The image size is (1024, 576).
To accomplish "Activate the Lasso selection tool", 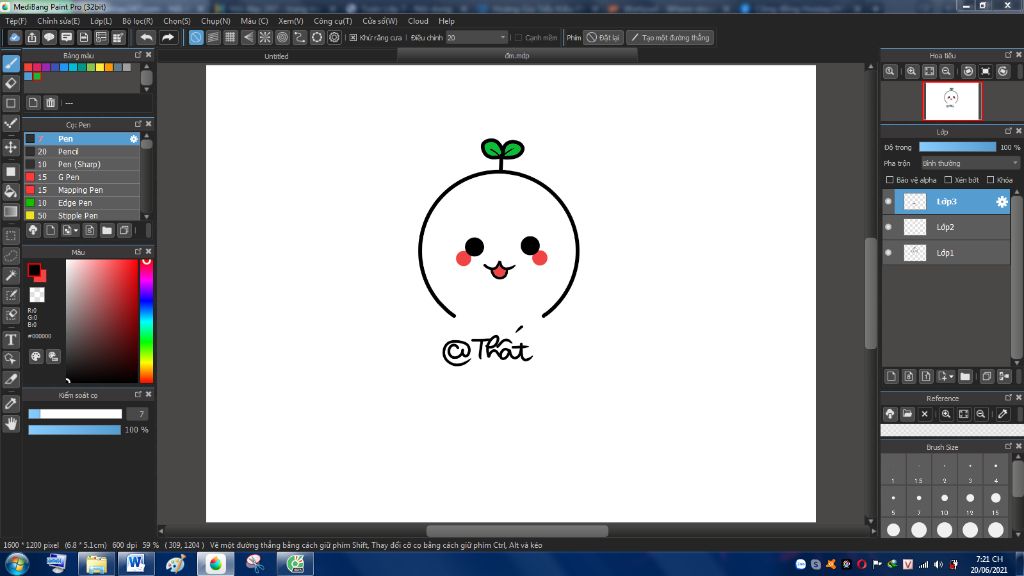I will [11, 255].
